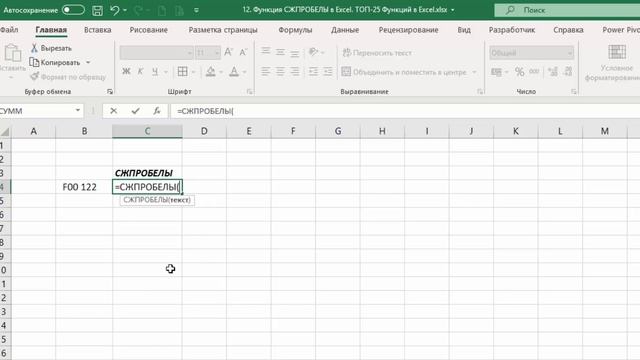Switch to the Рисование tab
The image size is (640, 360).
149,30
